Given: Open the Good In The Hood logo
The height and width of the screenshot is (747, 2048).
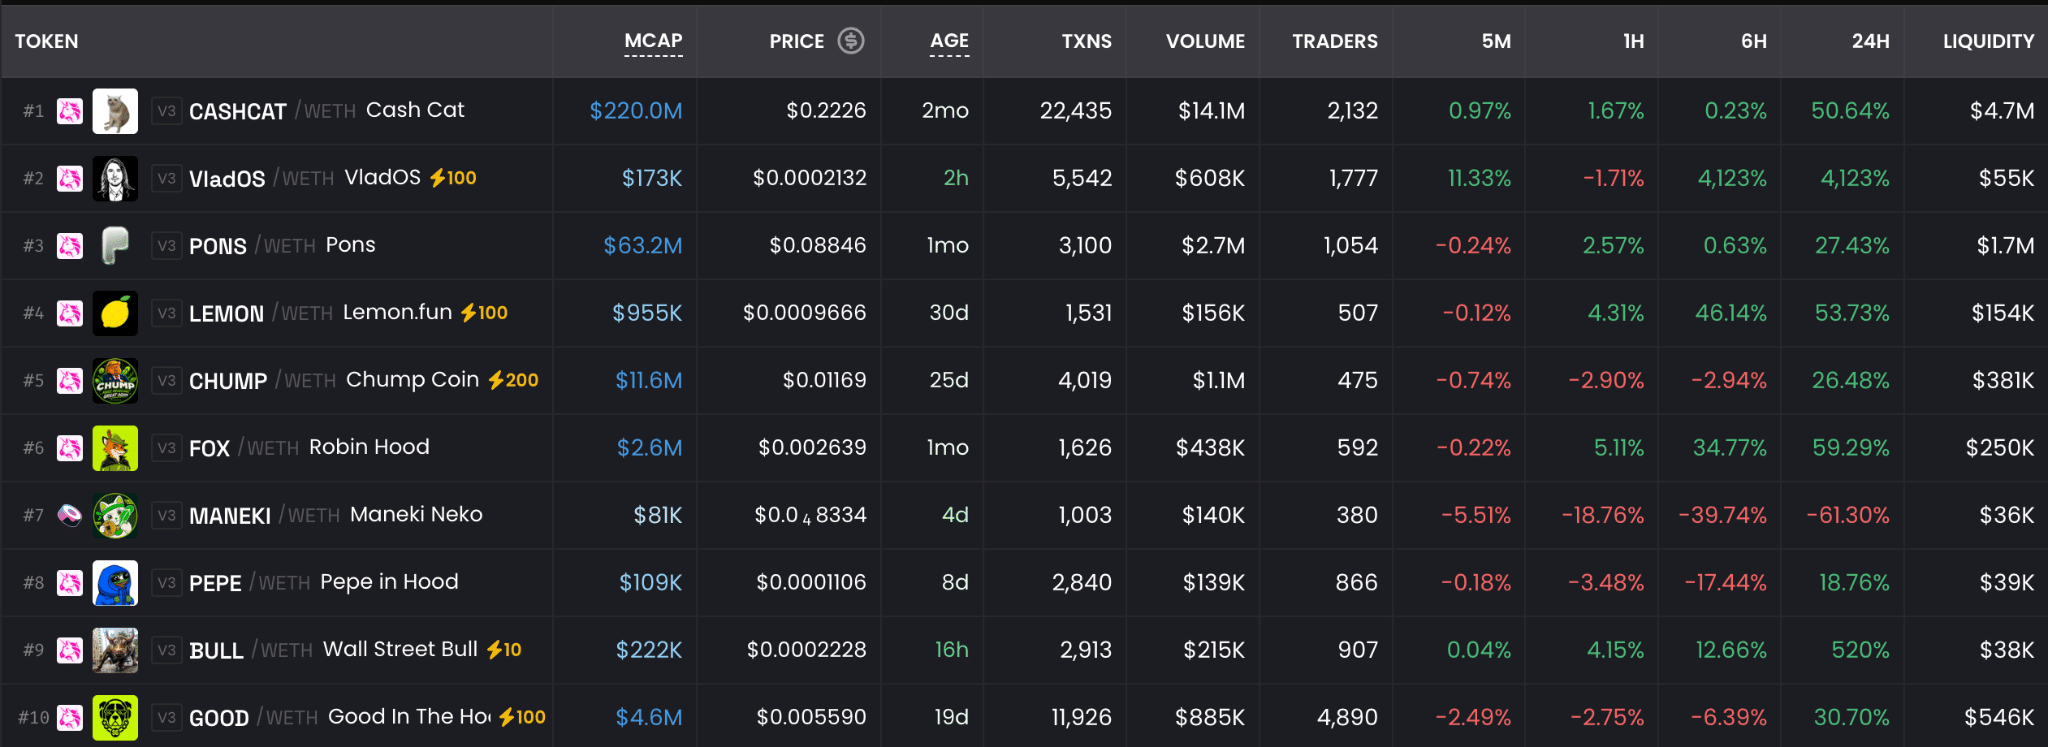Looking at the screenshot, I should [x=115, y=717].
